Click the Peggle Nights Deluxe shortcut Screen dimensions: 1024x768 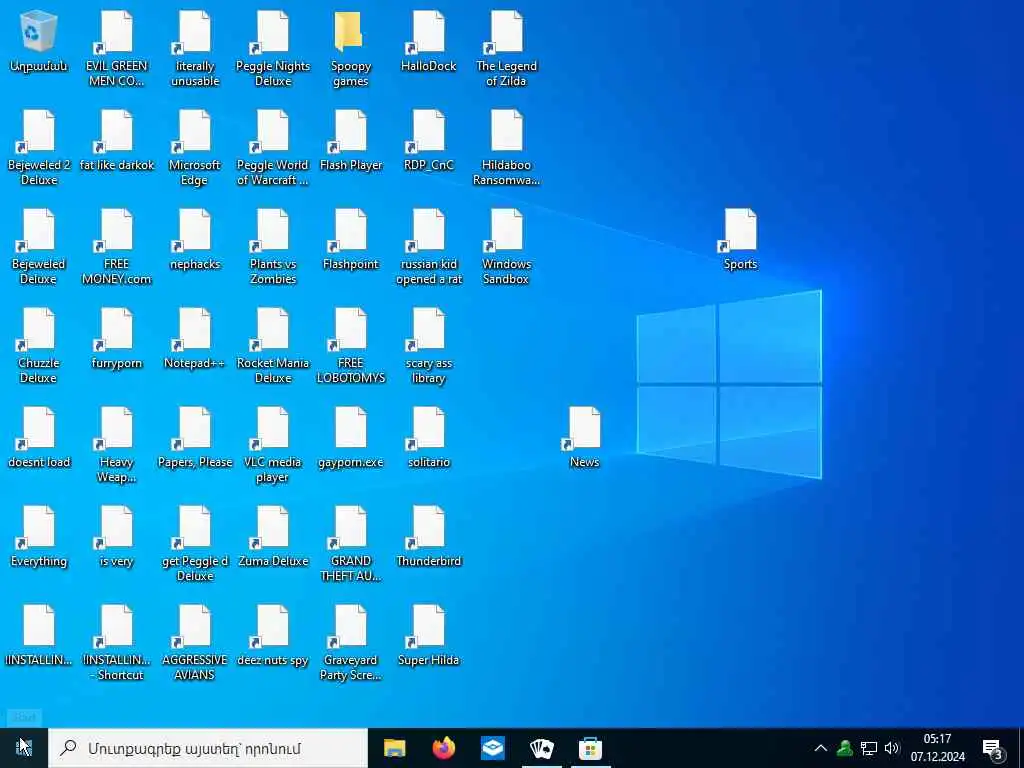(x=273, y=48)
